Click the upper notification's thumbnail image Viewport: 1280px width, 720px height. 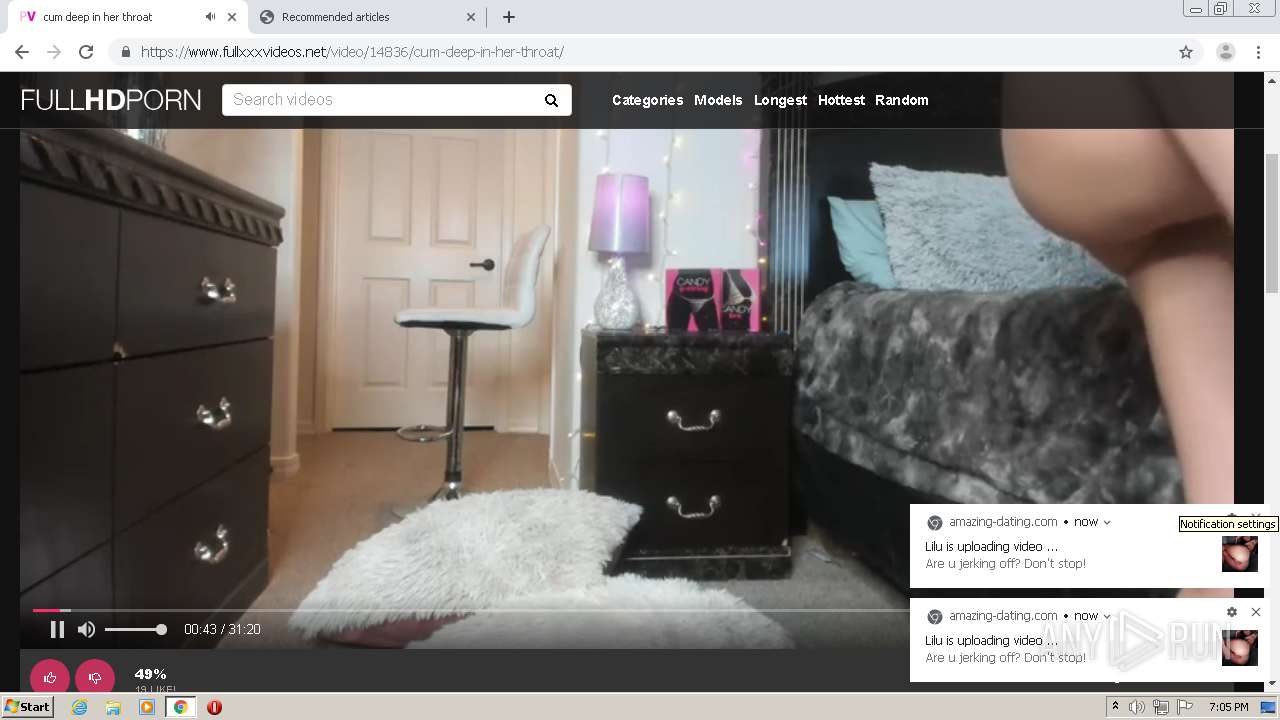pyautogui.click(x=1240, y=554)
